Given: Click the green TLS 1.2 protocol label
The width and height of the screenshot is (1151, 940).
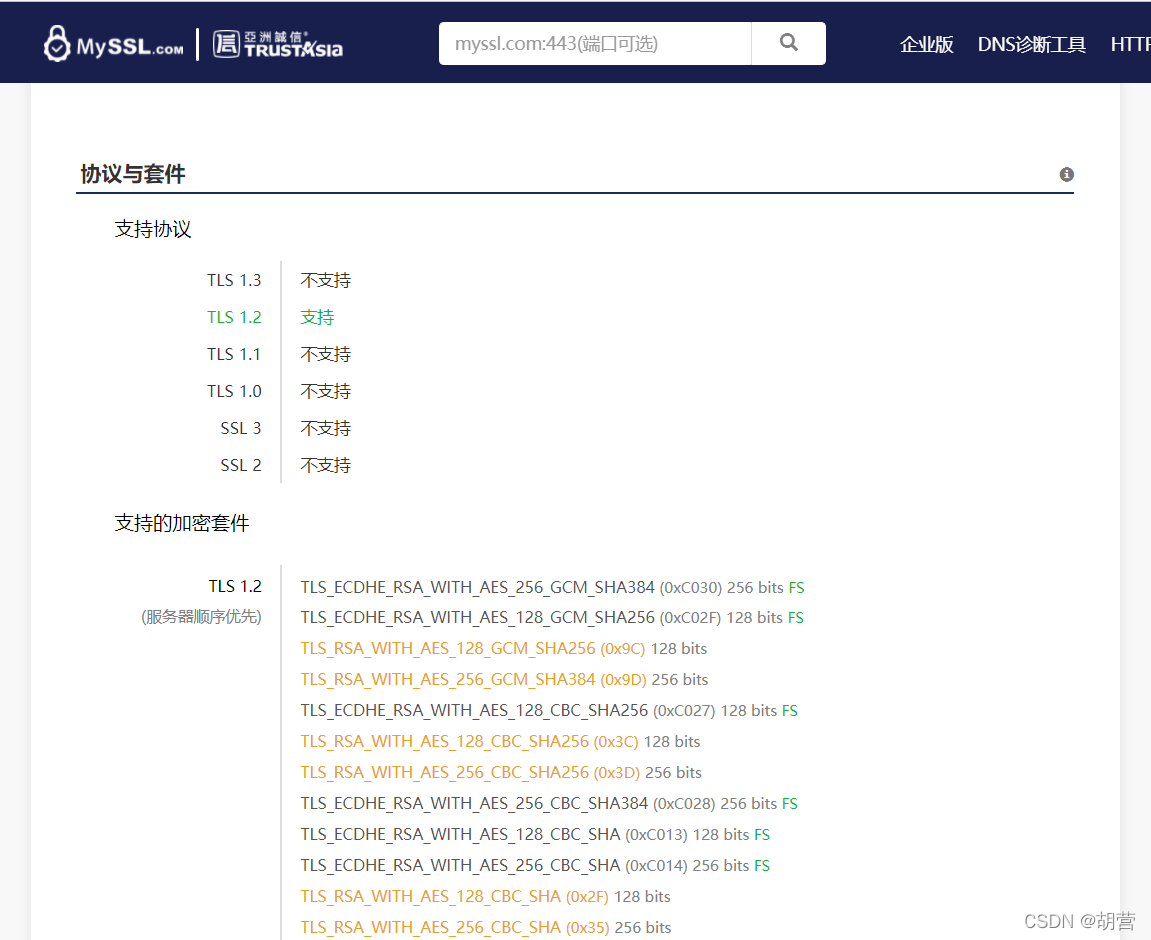Looking at the screenshot, I should pos(234,317).
